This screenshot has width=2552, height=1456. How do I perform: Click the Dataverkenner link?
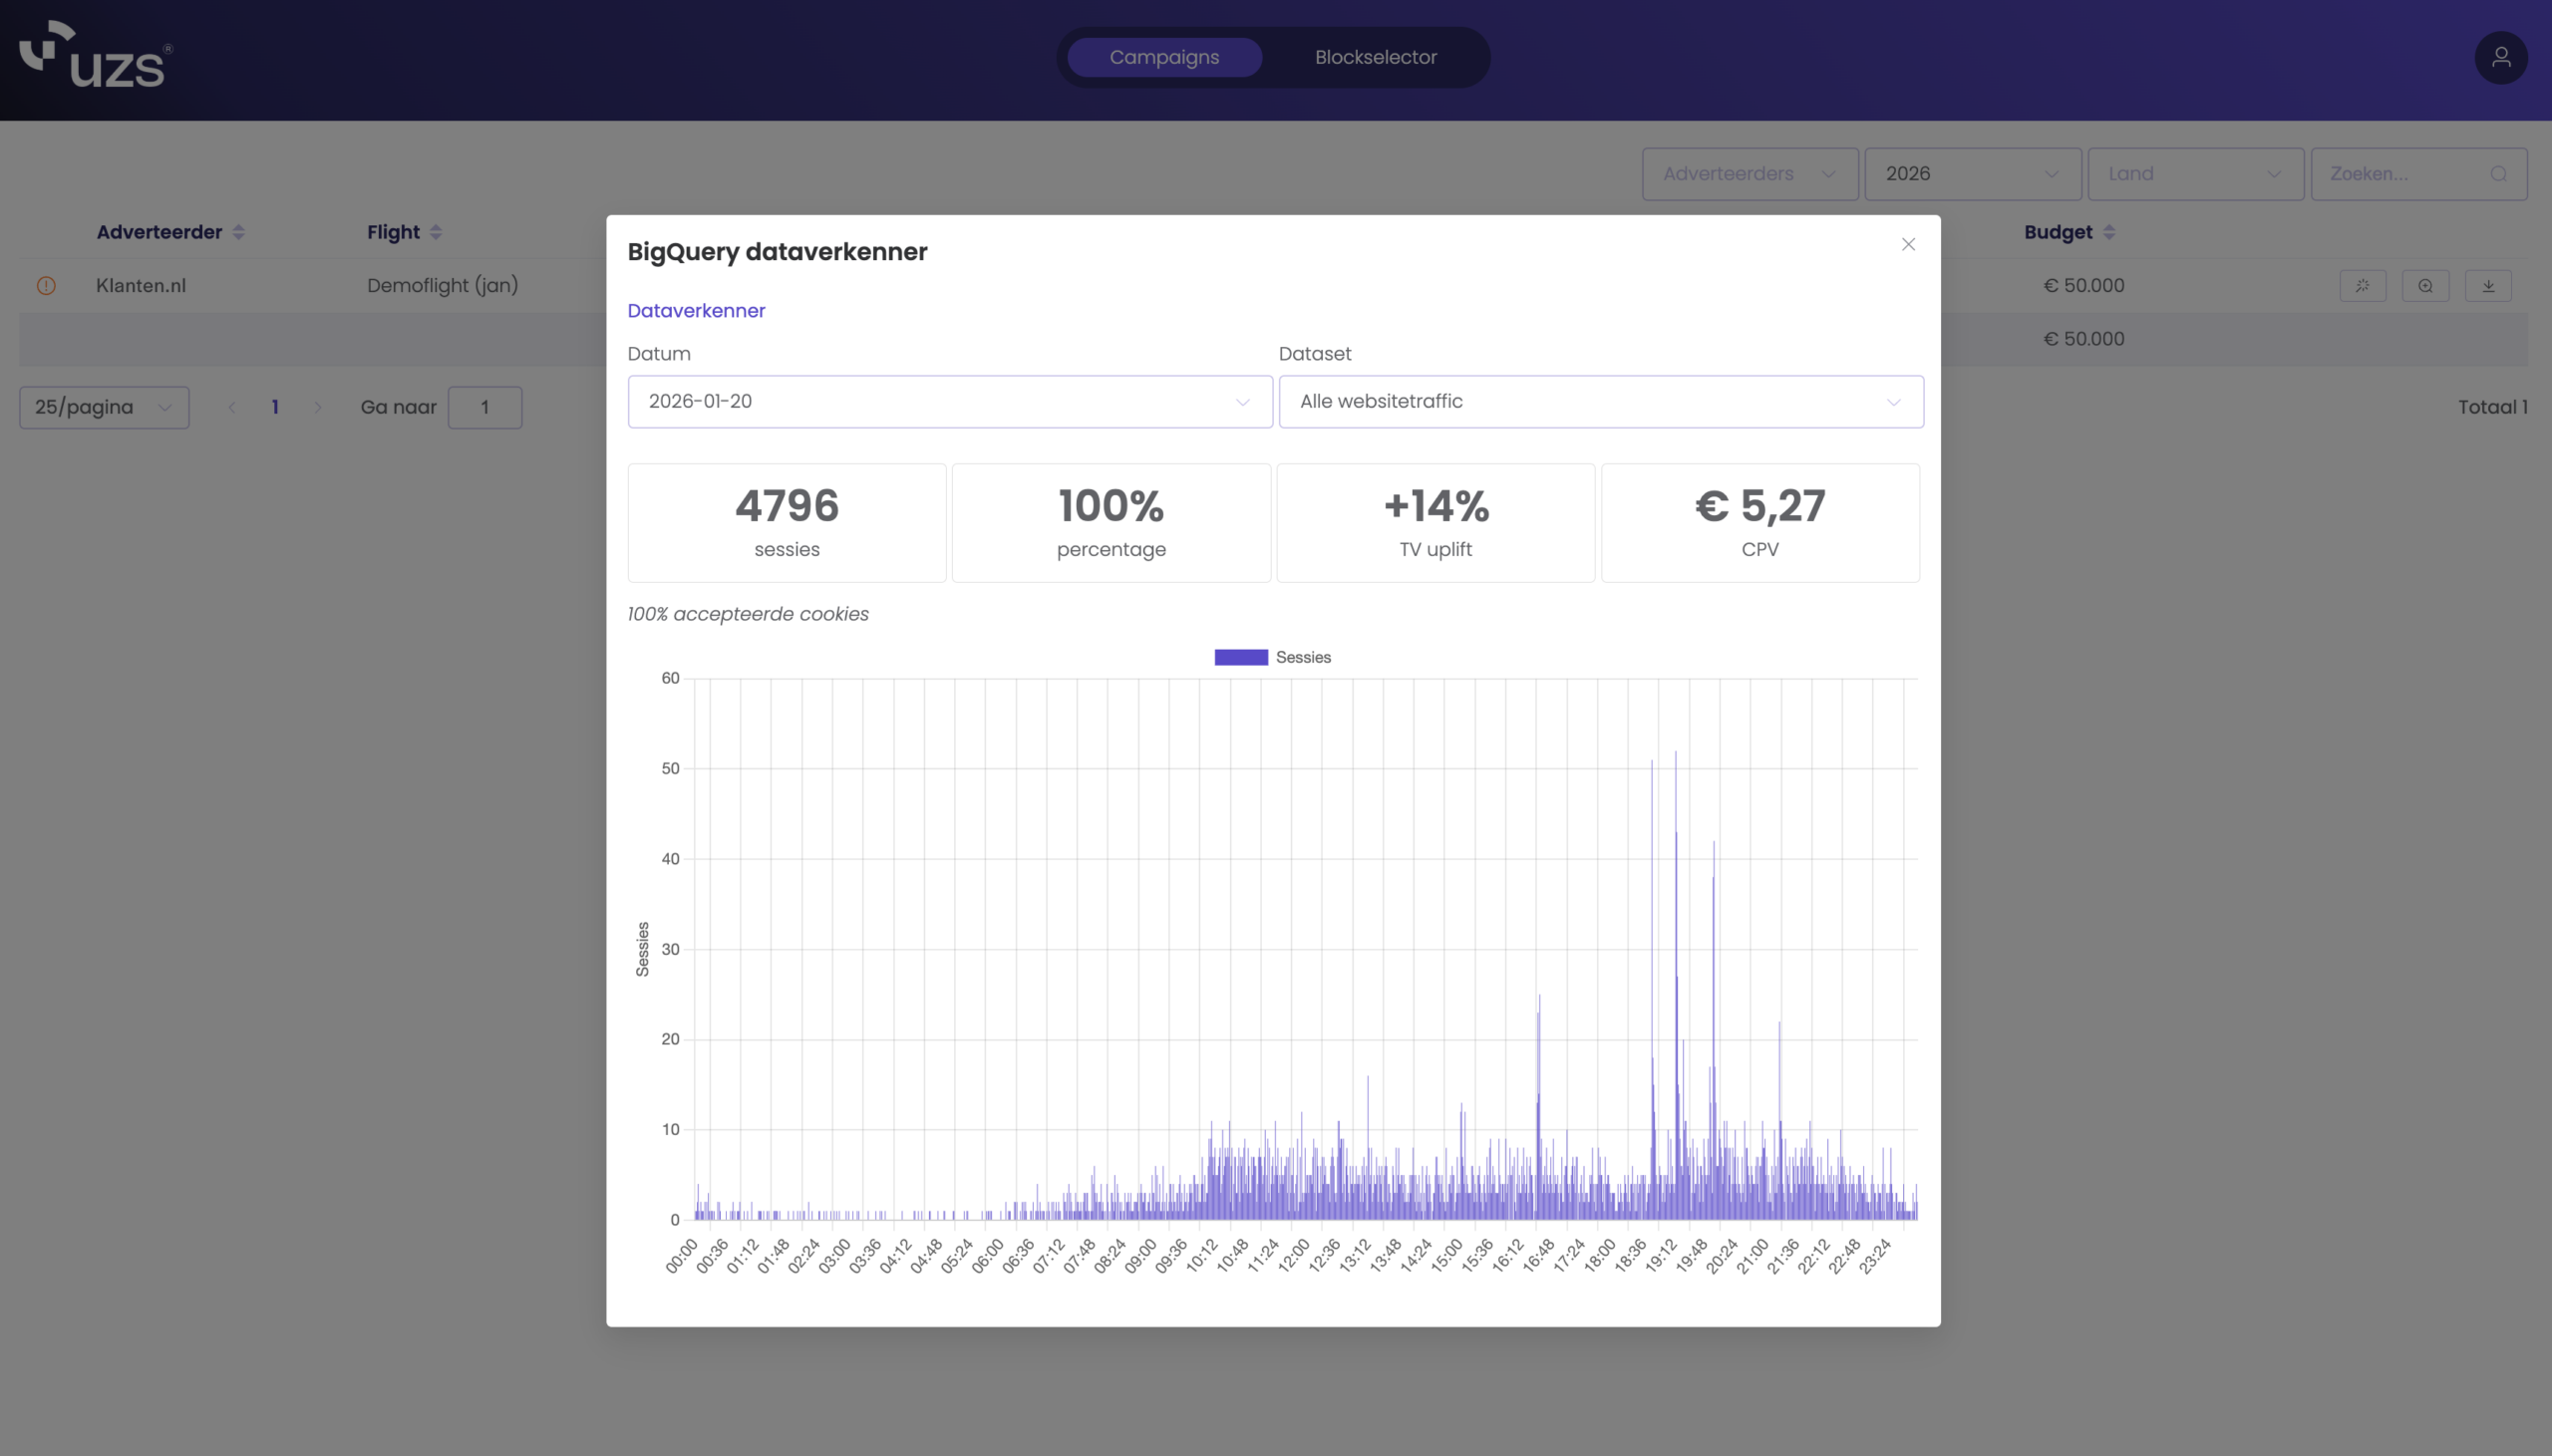(696, 311)
